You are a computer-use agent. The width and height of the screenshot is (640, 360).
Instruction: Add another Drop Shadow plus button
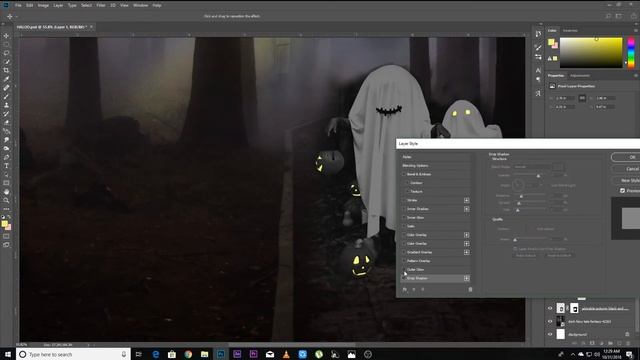tap(467, 278)
